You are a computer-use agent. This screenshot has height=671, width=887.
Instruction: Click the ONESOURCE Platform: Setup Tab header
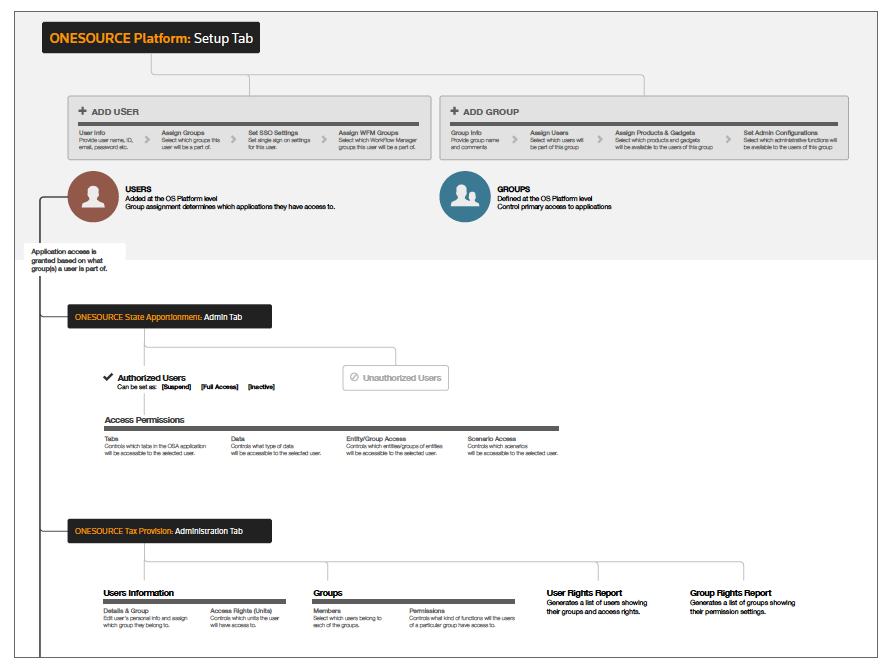(x=151, y=38)
